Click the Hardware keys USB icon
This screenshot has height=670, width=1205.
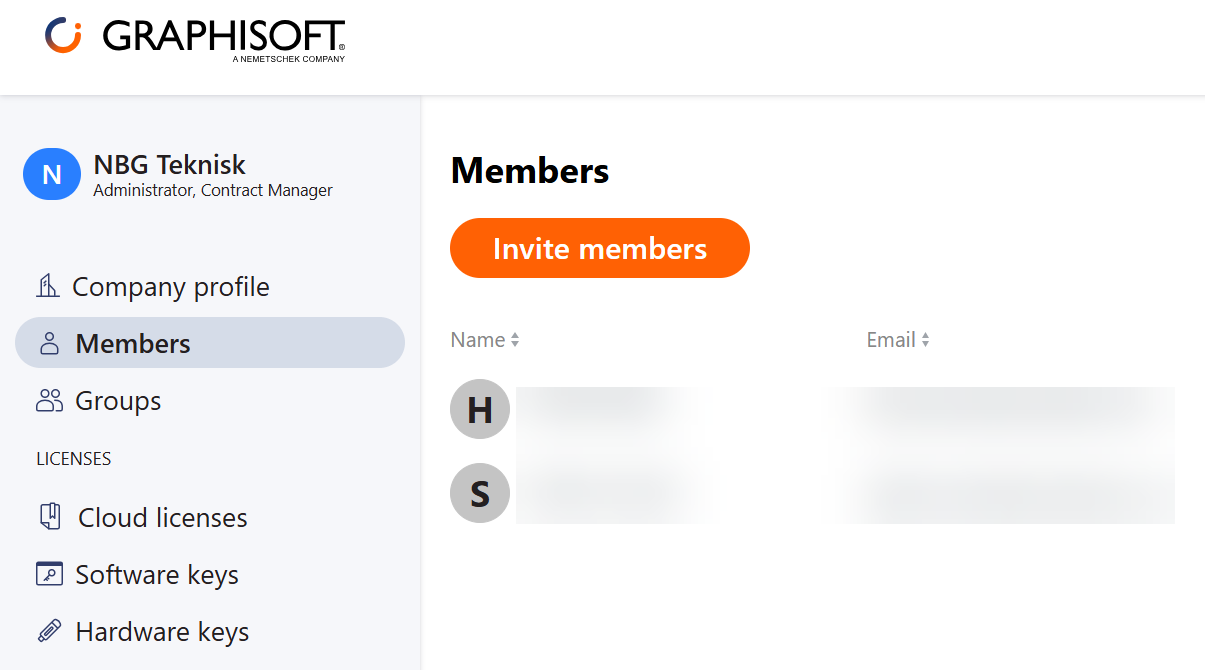[49, 631]
